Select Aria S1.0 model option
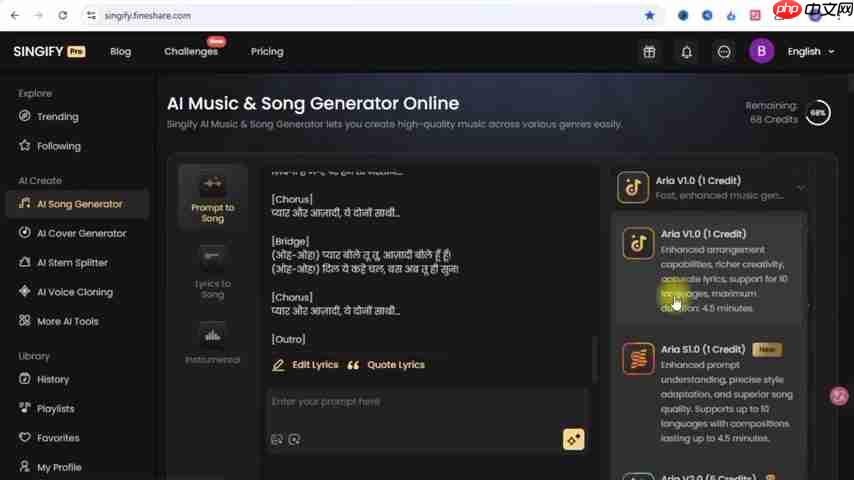 coord(710,393)
